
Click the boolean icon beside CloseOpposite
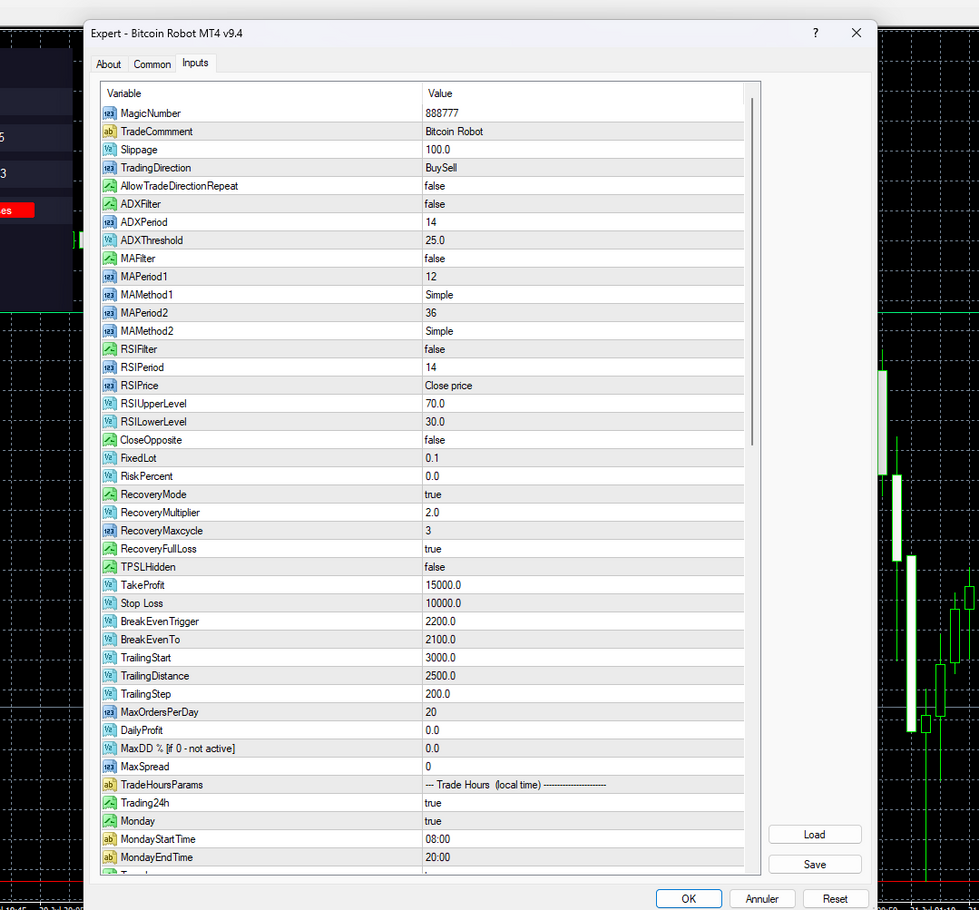tap(109, 440)
